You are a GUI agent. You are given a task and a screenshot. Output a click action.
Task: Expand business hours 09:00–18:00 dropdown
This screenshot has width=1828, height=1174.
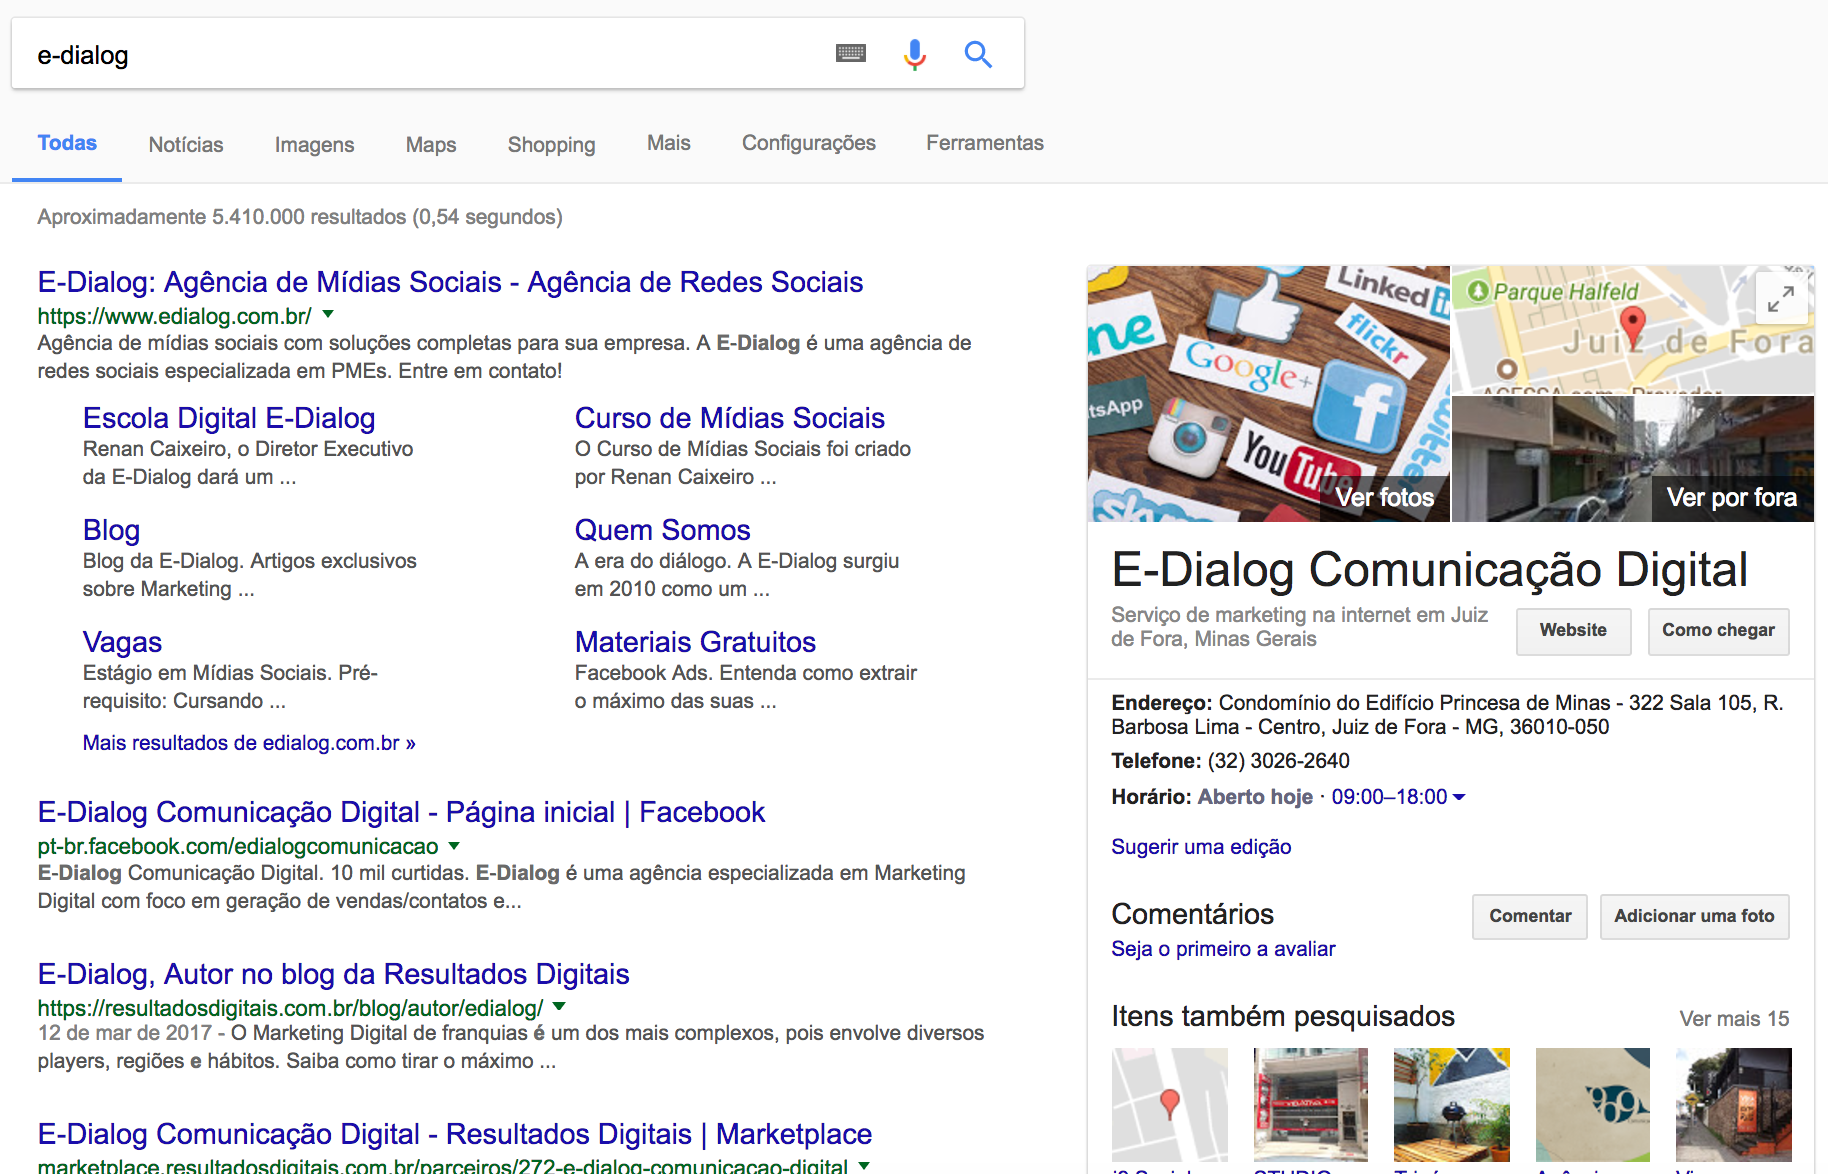1459,797
